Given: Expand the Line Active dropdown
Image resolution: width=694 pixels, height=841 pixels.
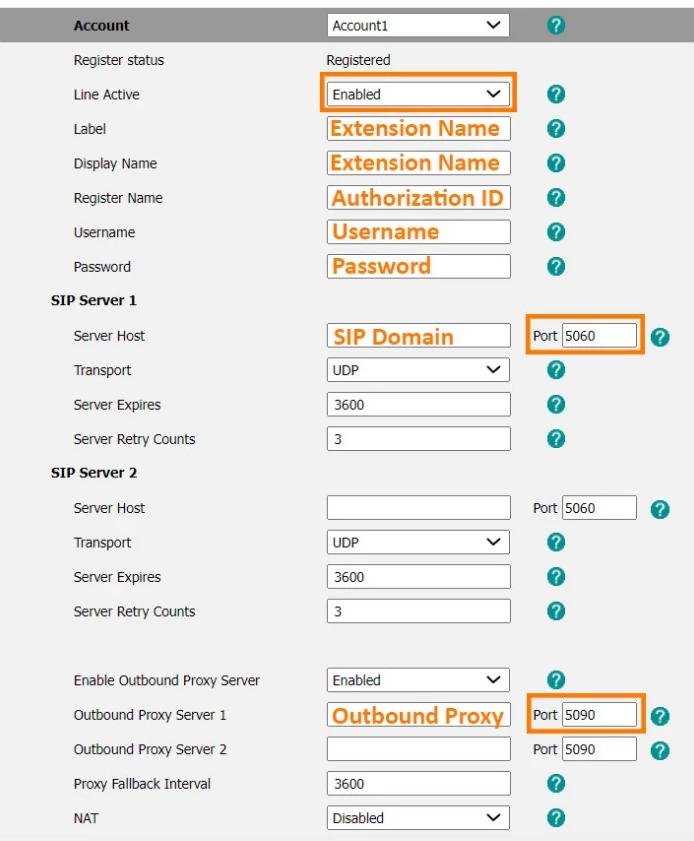Looking at the screenshot, I should tap(418, 94).
